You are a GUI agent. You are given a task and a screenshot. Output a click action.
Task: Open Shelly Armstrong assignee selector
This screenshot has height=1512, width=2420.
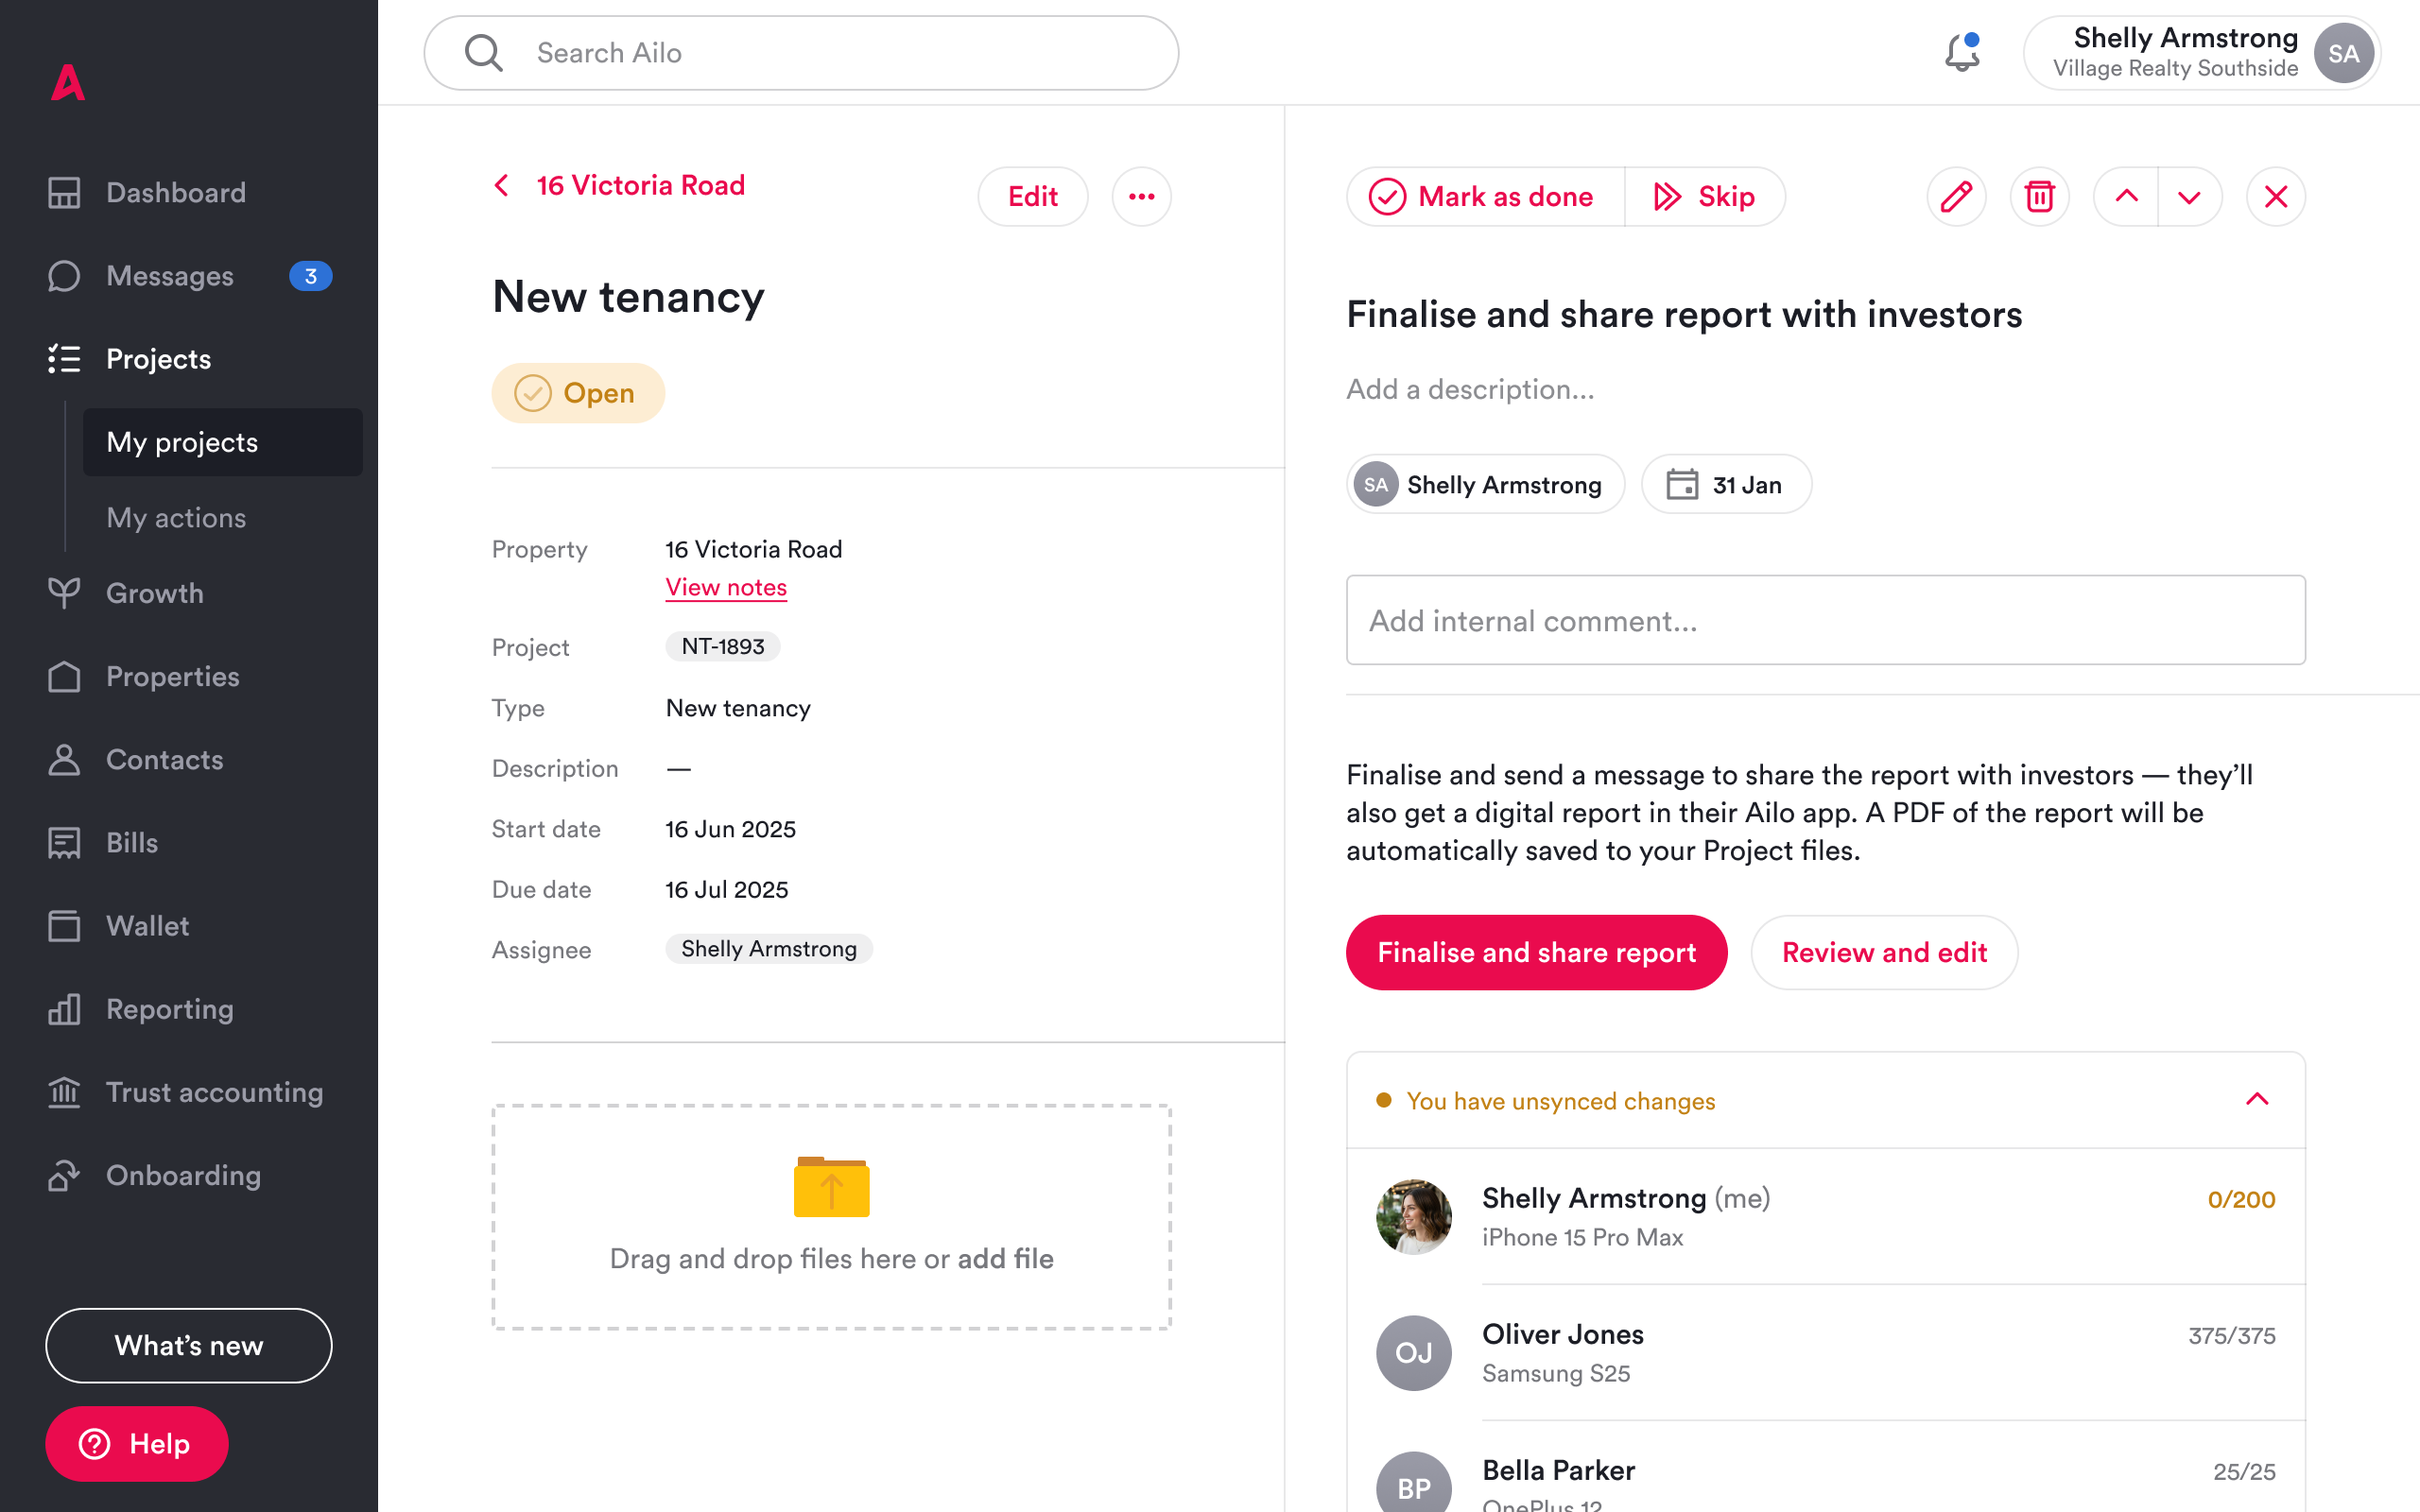[1484, 485]
